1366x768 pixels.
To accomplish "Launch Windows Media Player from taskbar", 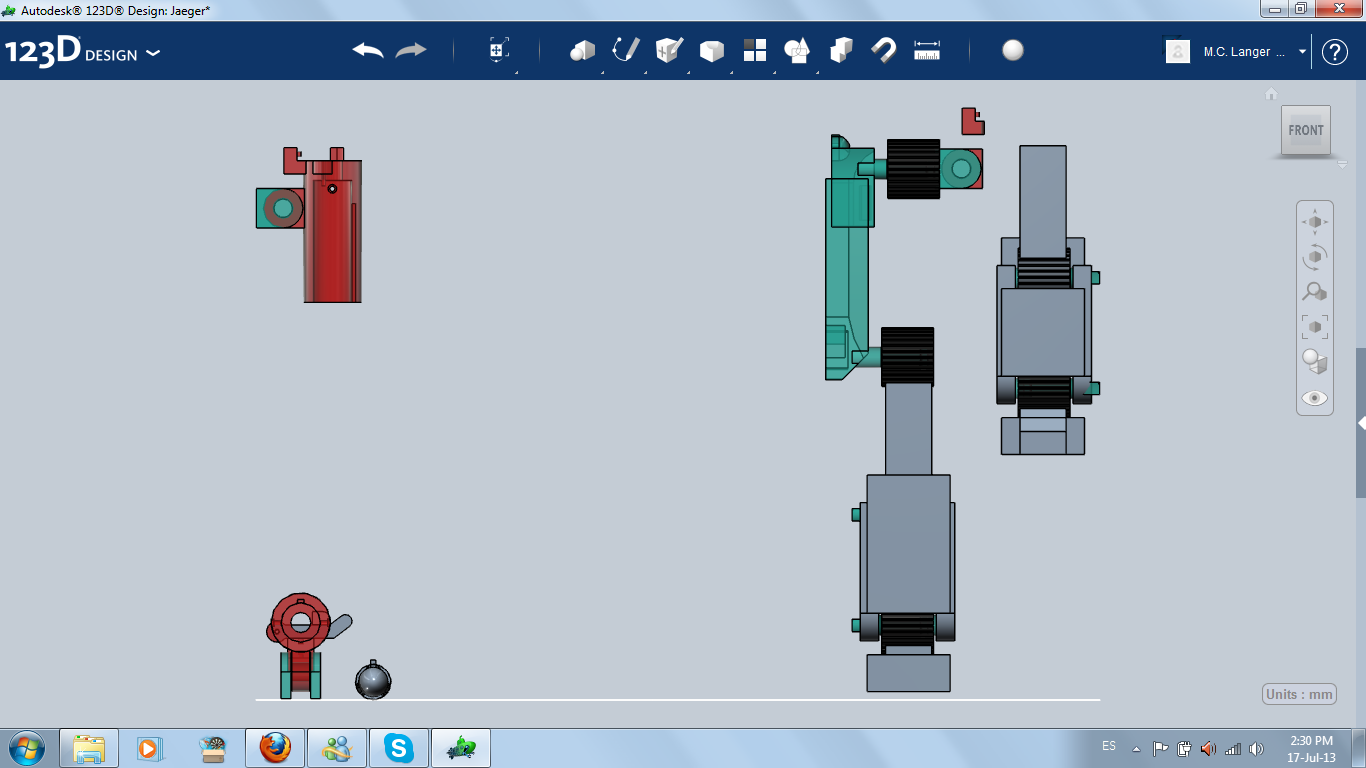I will [x=149, y=748].
